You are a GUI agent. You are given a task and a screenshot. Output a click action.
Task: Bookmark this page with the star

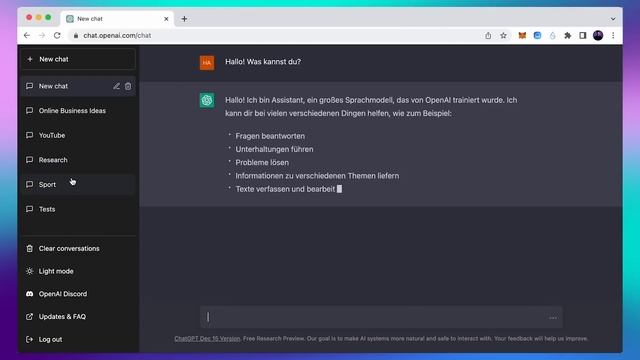(503, 36)
